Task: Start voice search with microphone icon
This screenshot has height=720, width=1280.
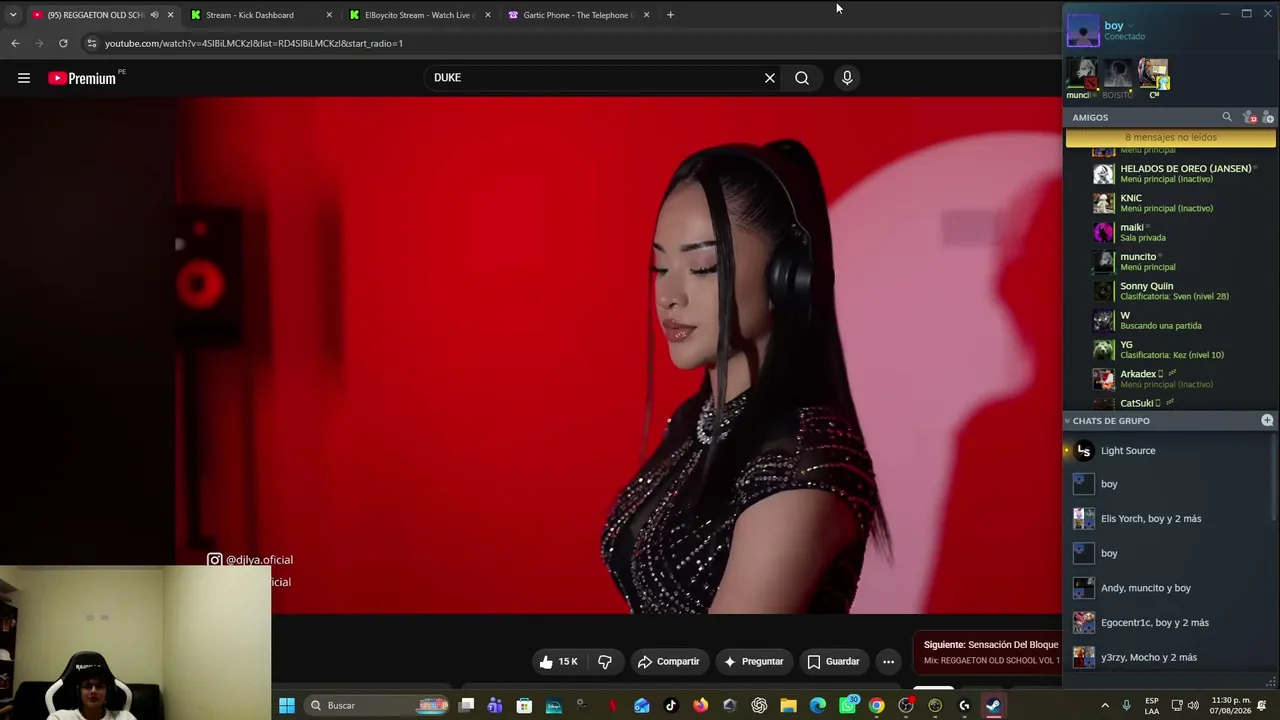Action: (847, 78)
